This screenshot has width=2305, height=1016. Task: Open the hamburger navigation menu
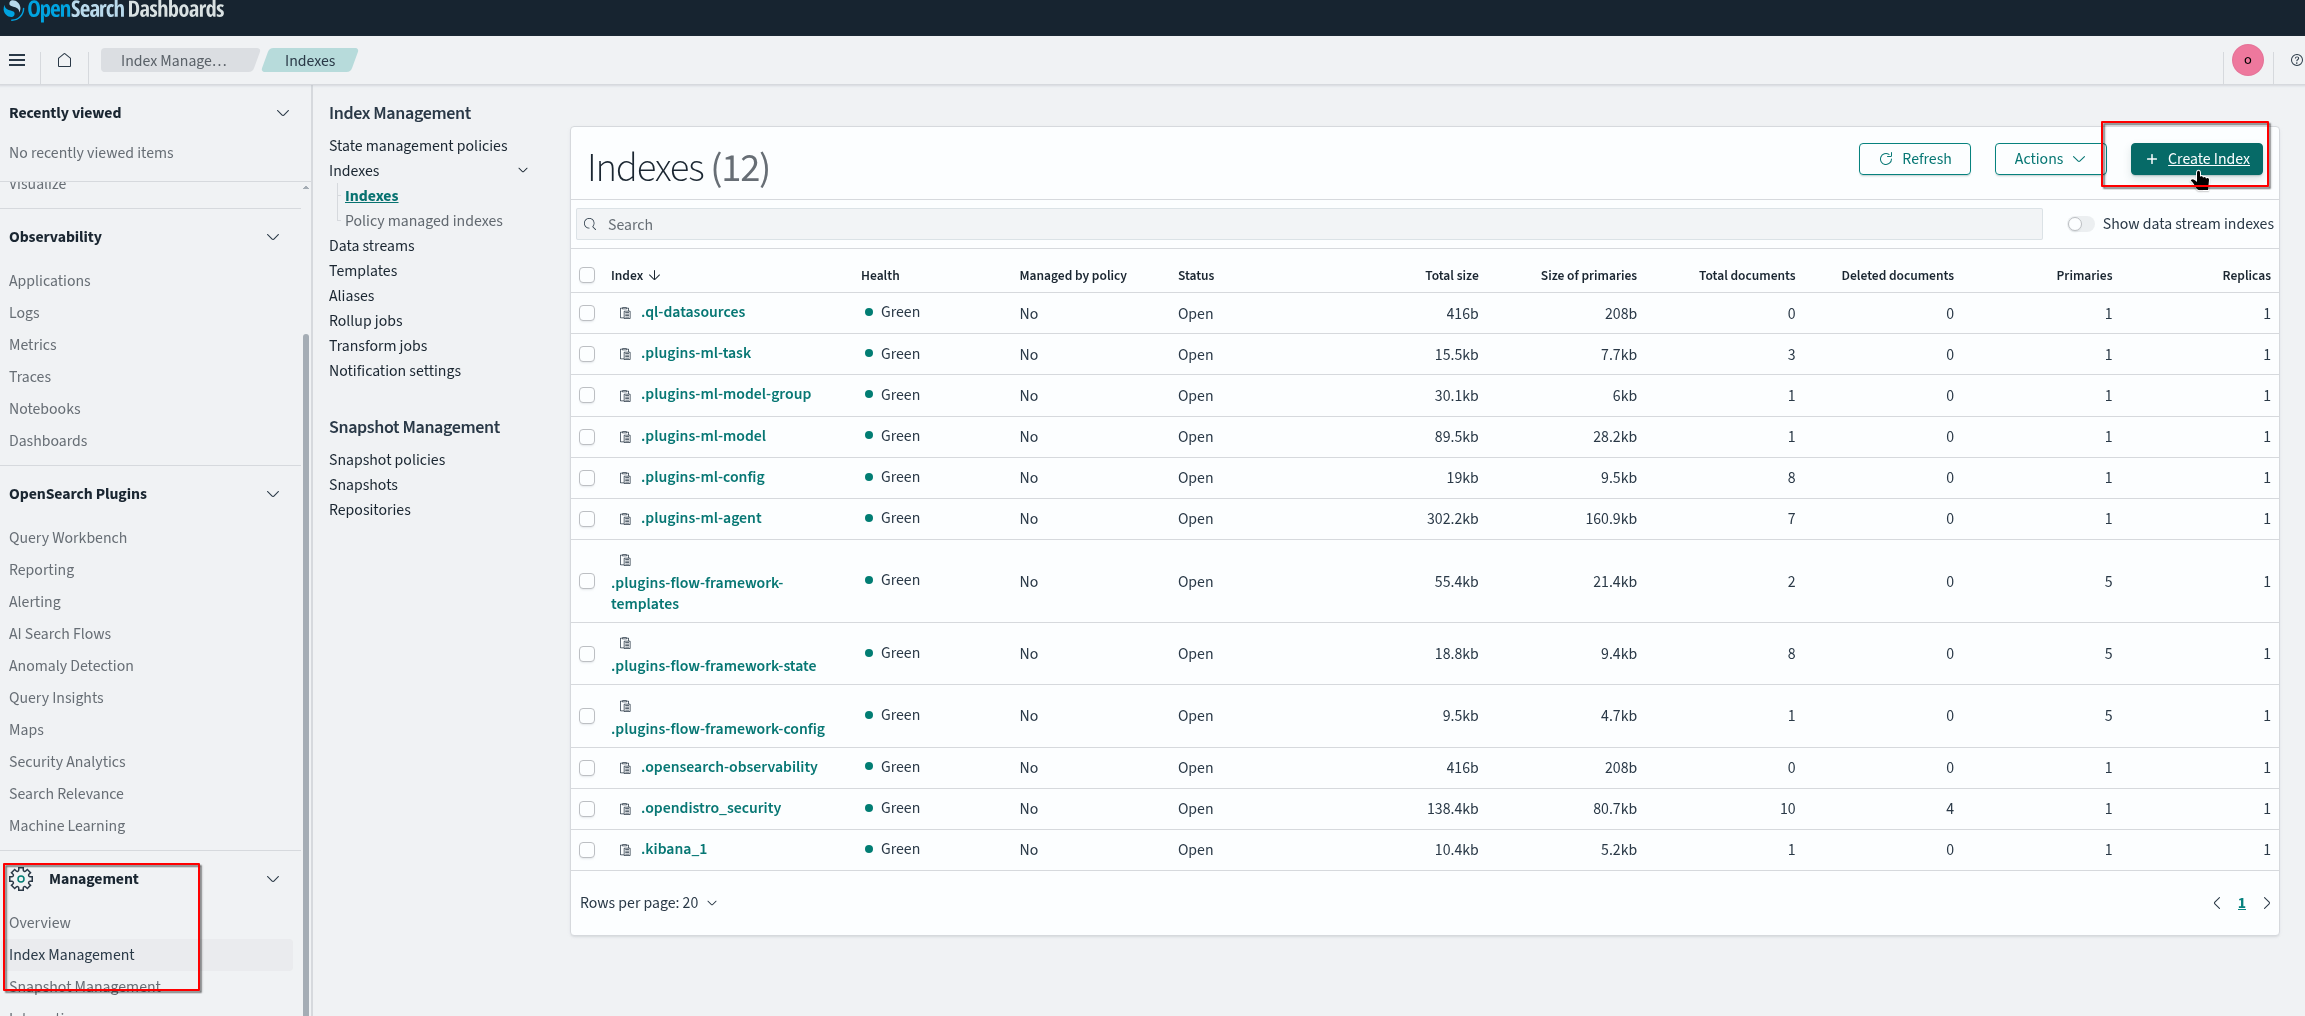(x=17, y=60)
